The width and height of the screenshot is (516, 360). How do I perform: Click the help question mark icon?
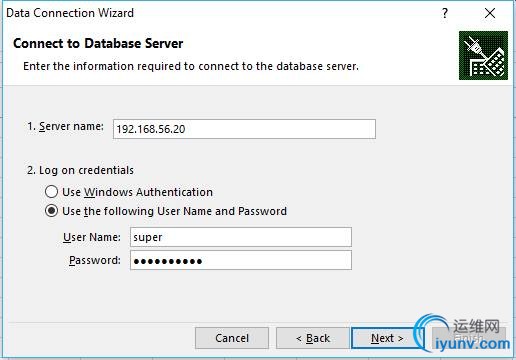point(445,13)
